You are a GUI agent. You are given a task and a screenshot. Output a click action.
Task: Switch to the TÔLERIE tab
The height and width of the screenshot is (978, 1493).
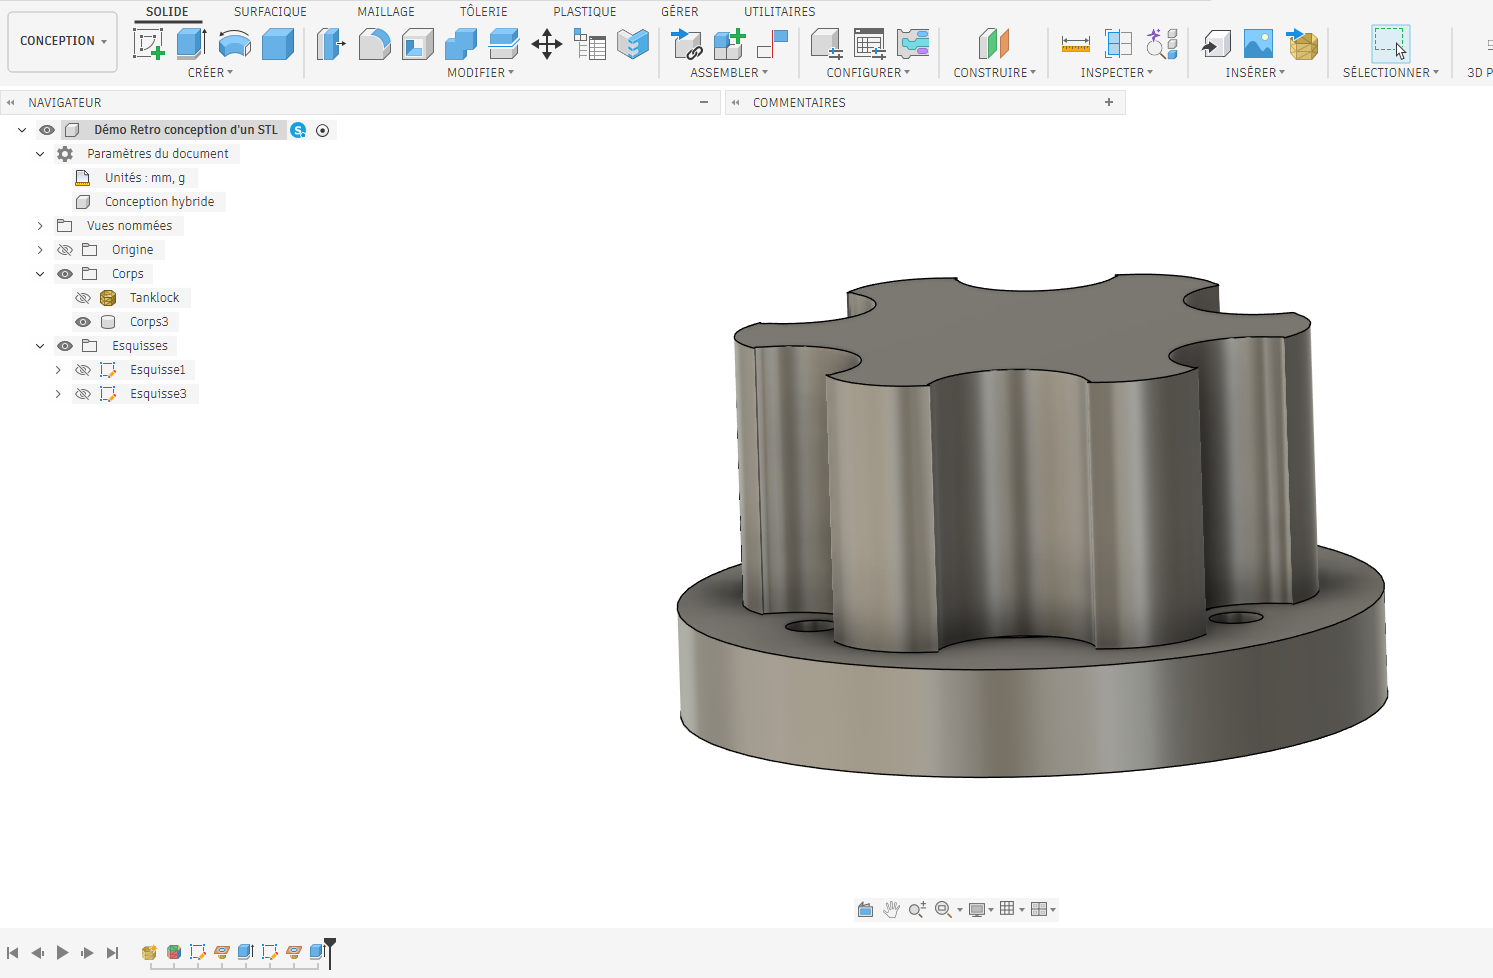(x=484, y=12)
